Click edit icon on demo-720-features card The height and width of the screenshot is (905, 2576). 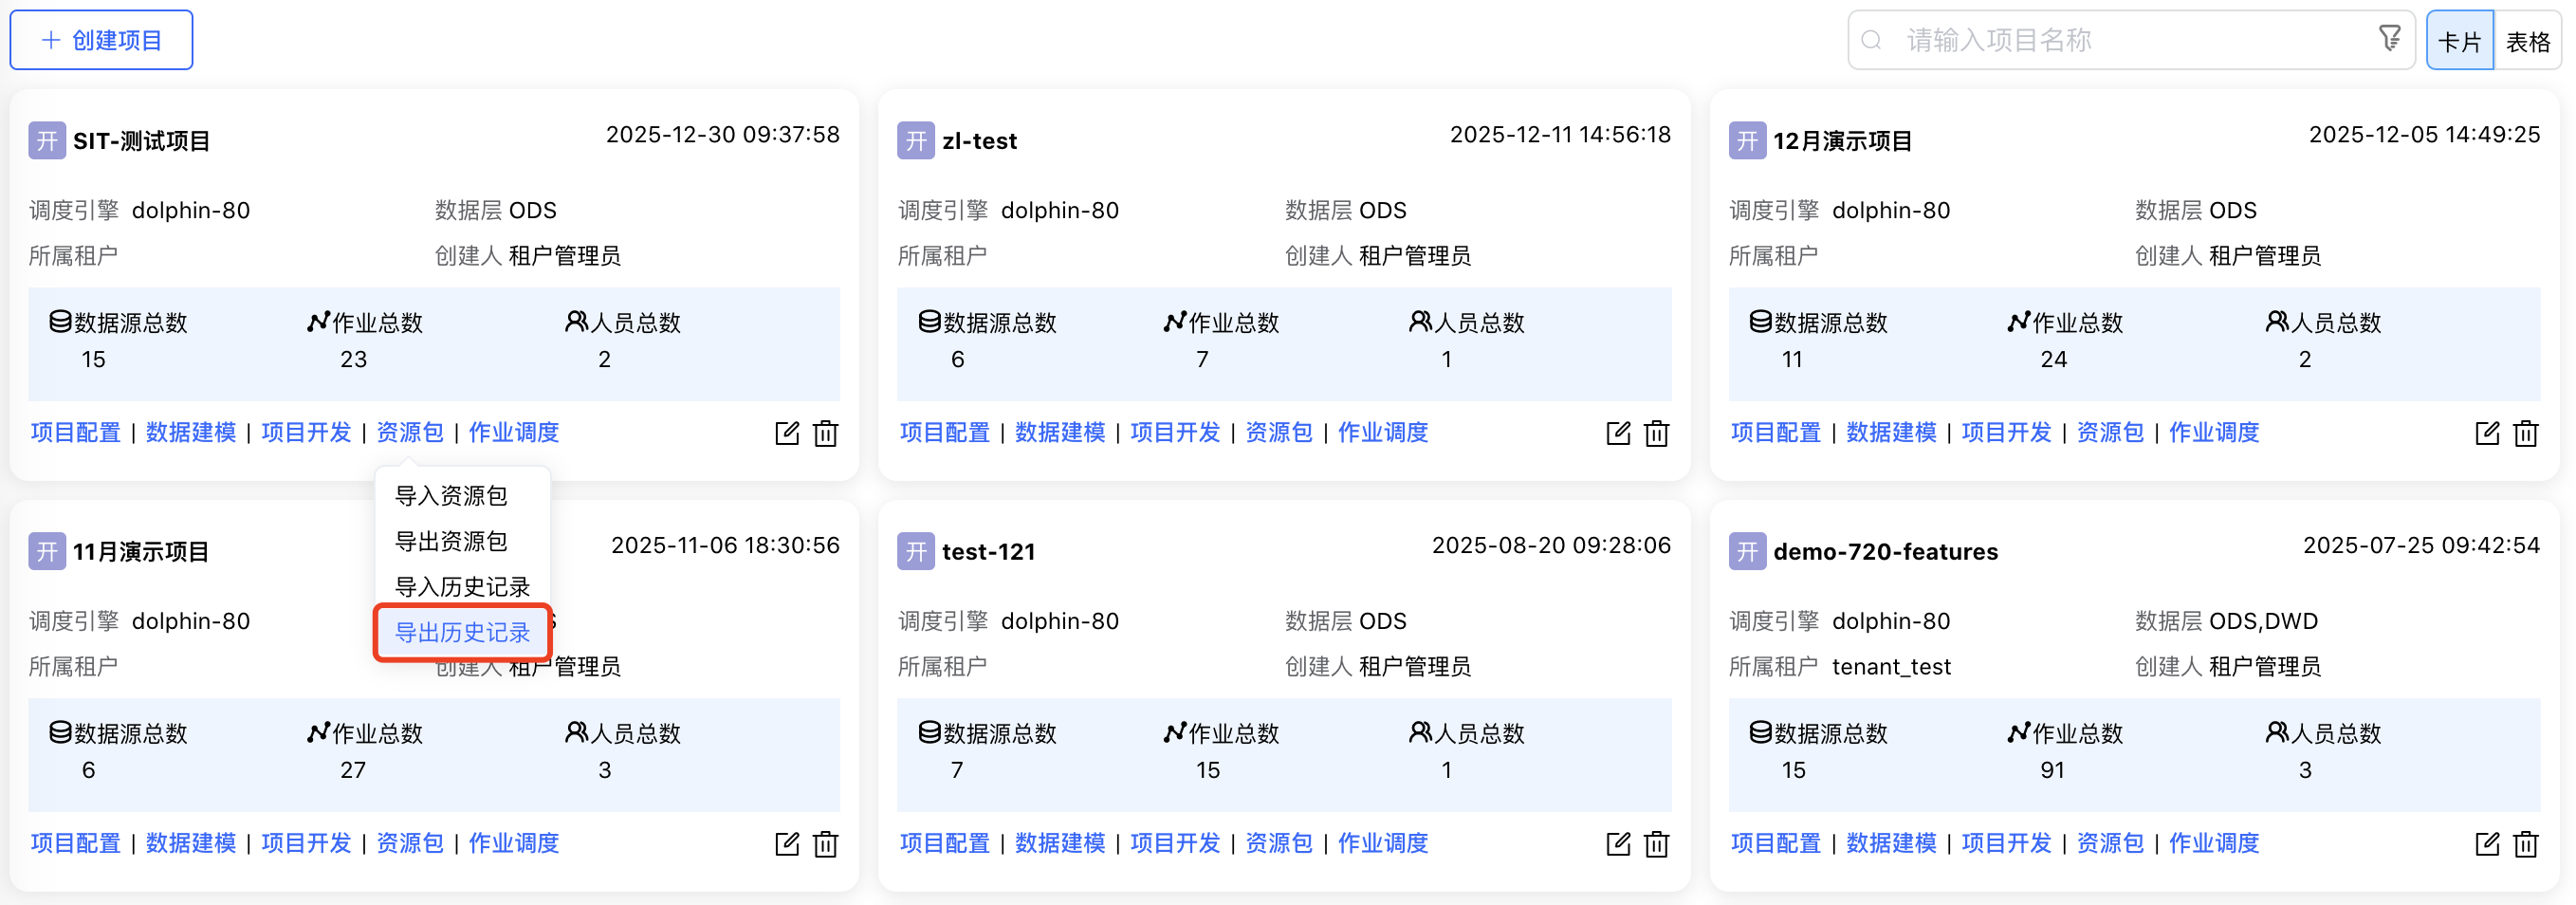2486,844
